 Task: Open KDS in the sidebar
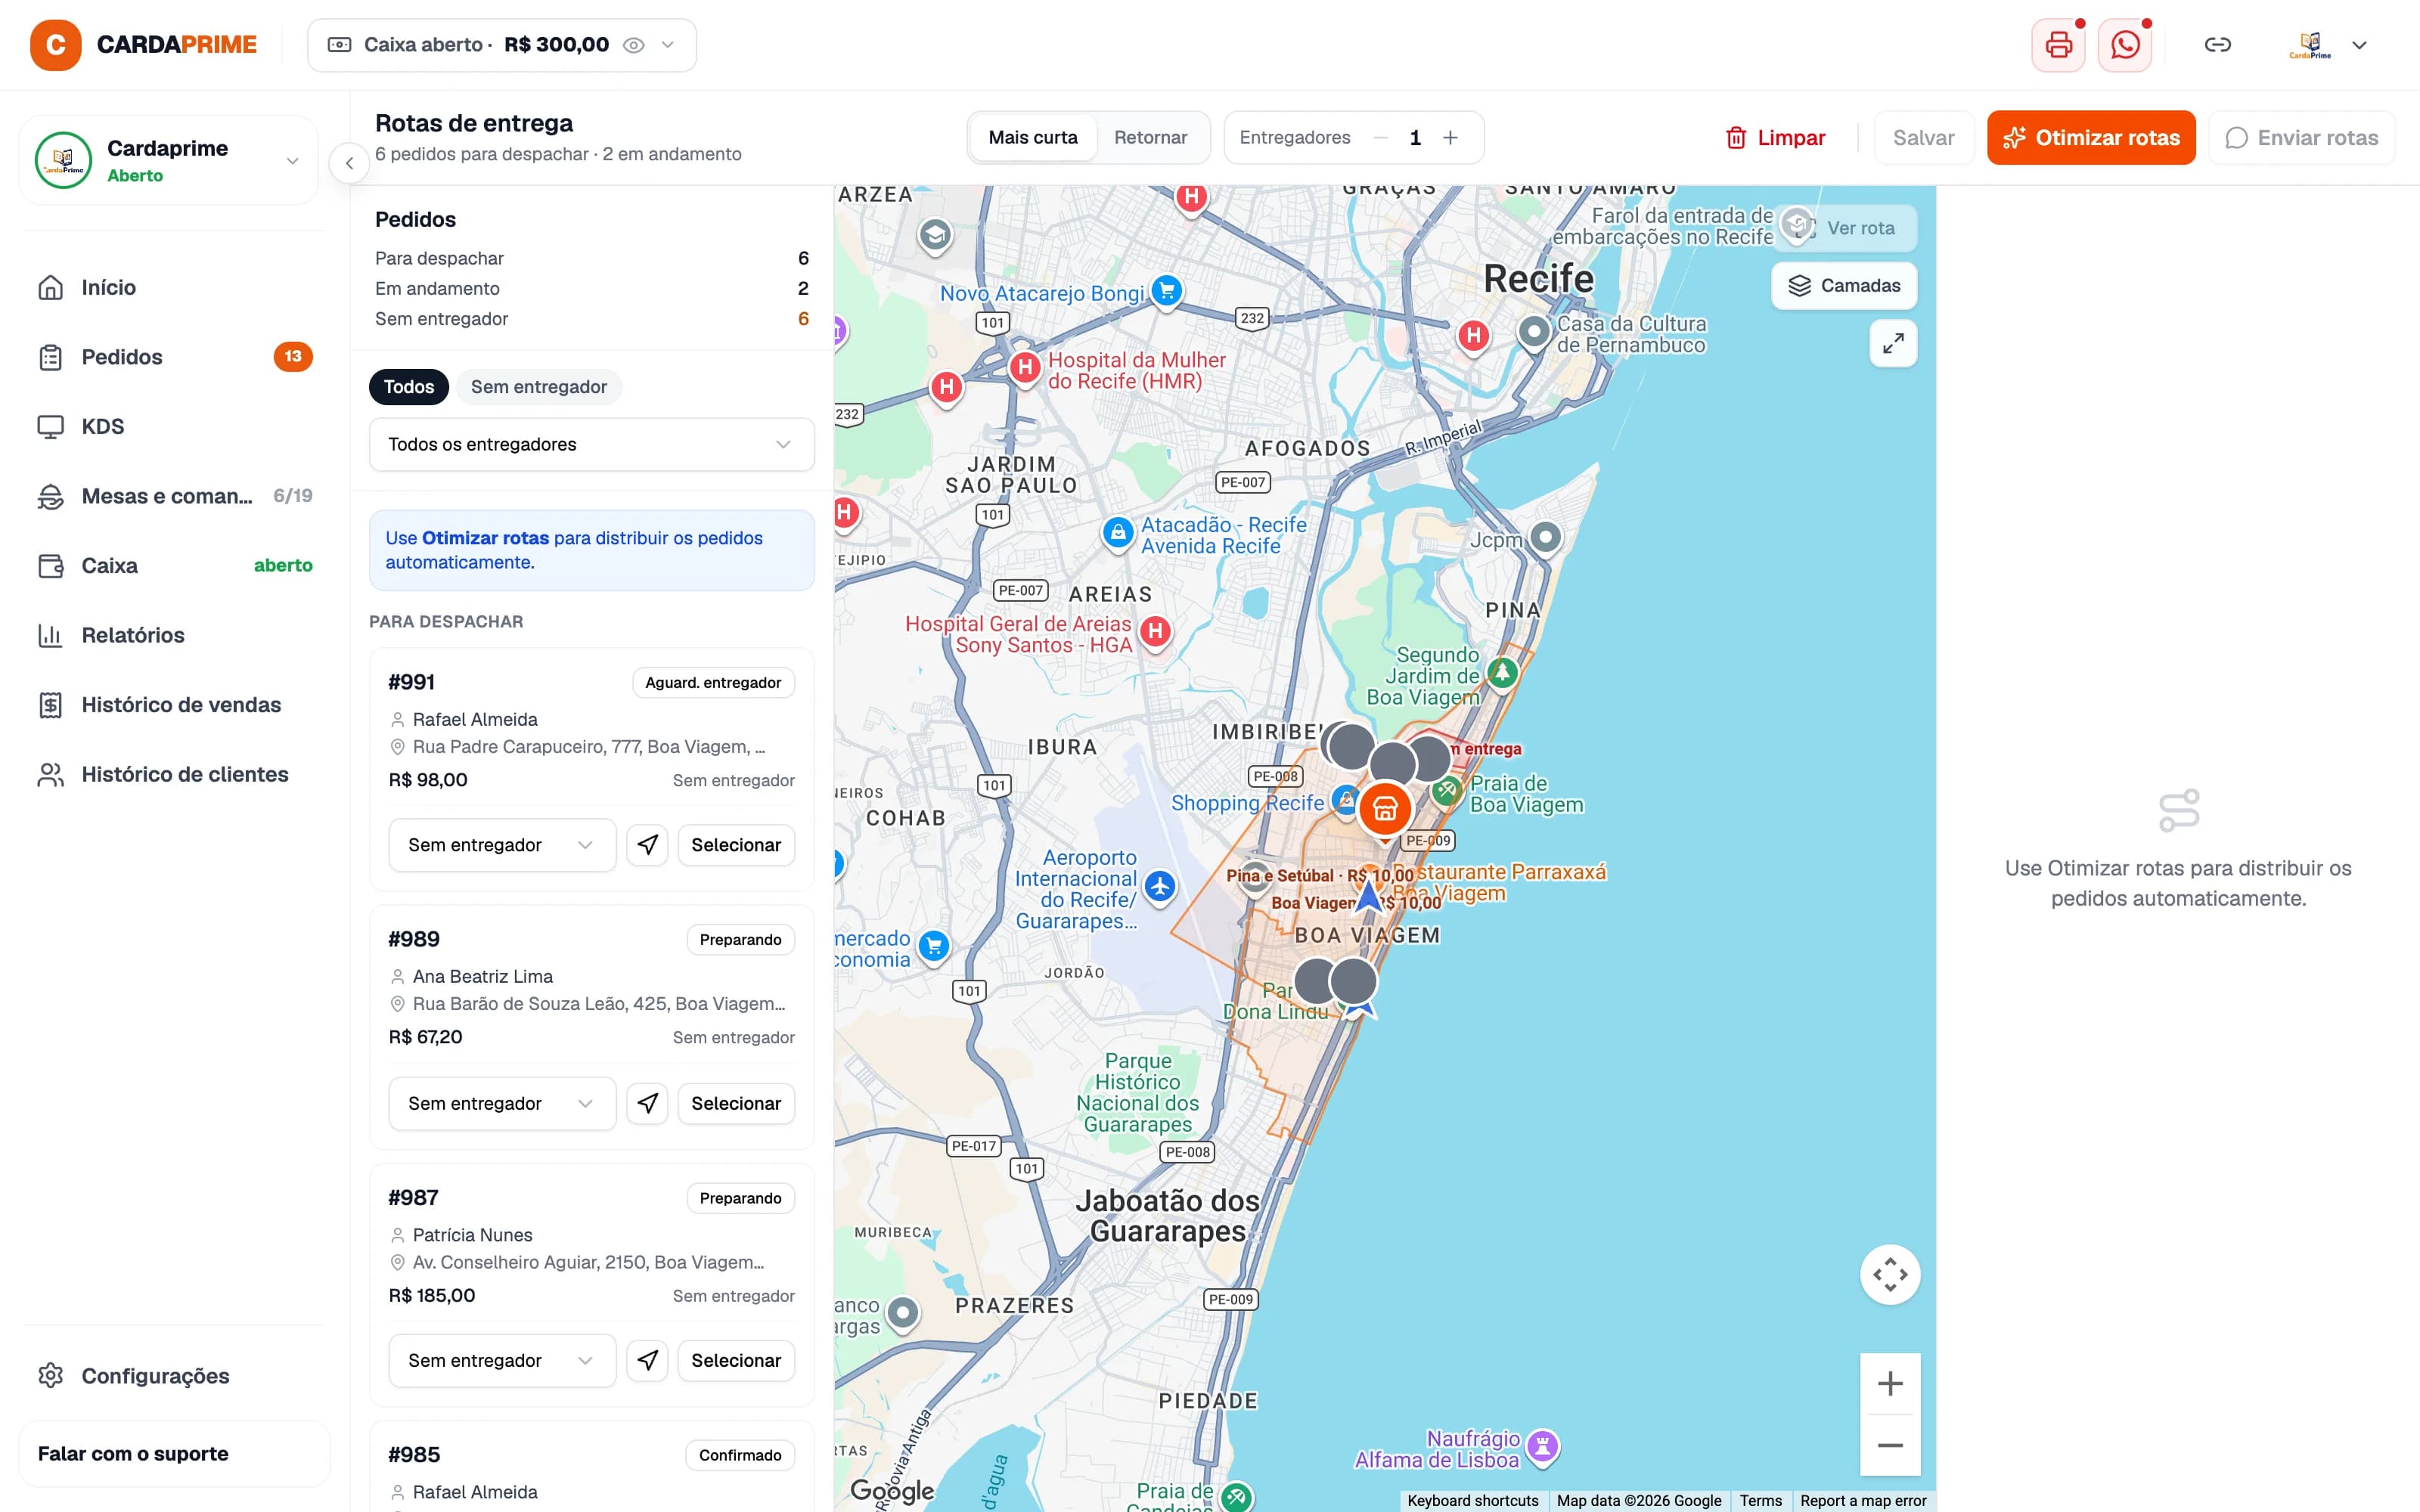175,427
